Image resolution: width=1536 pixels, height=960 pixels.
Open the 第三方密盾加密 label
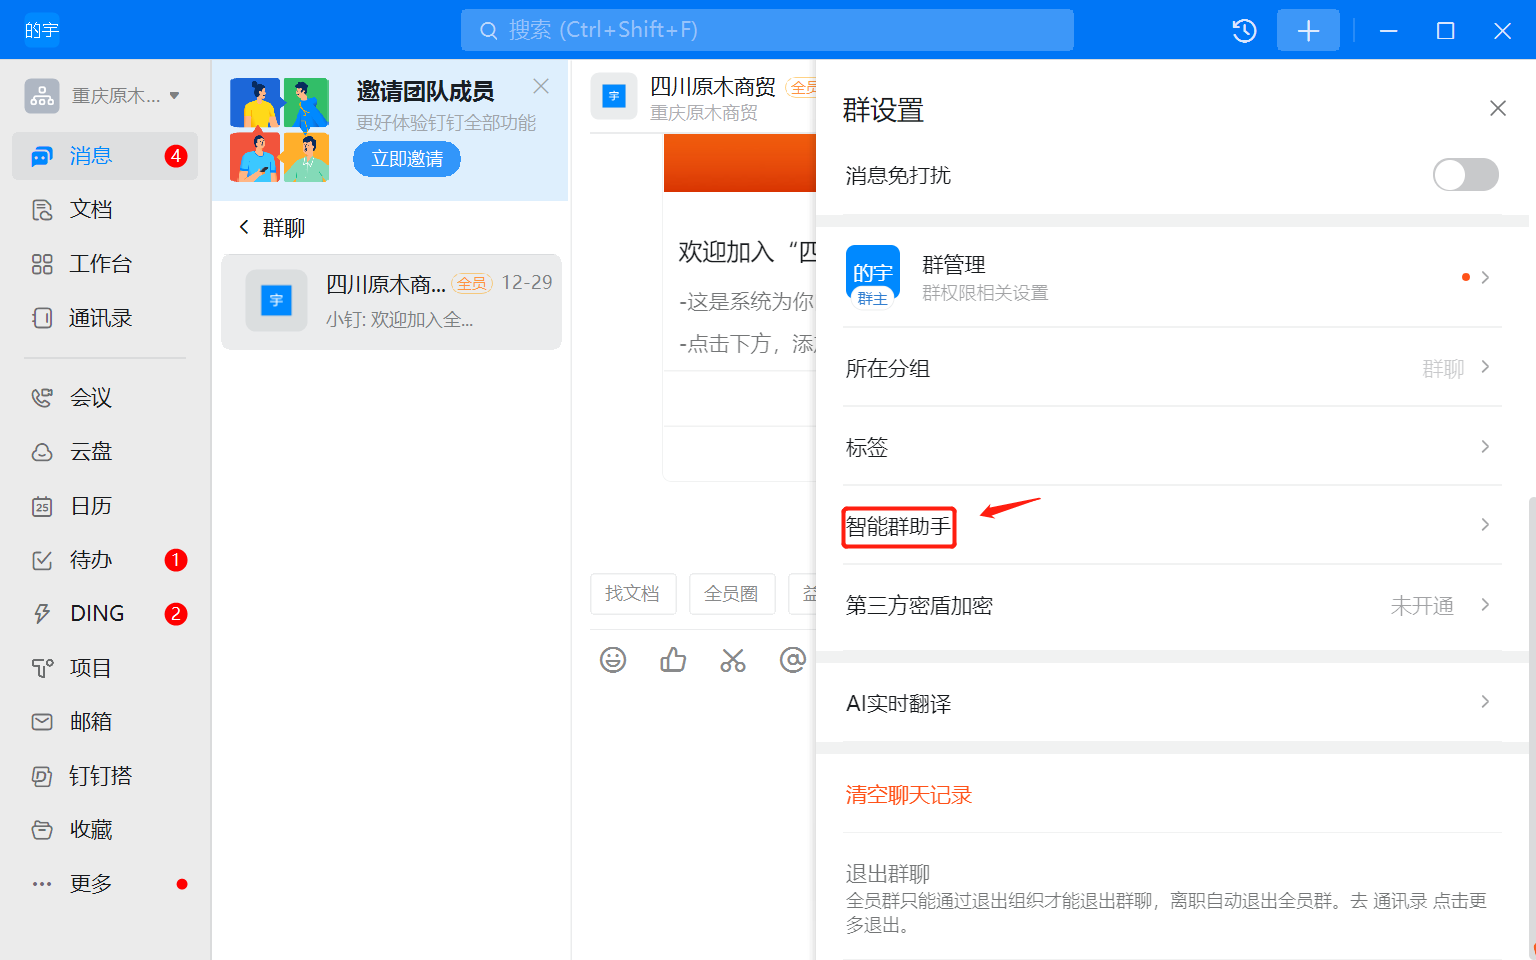click(x=919, y=606)
